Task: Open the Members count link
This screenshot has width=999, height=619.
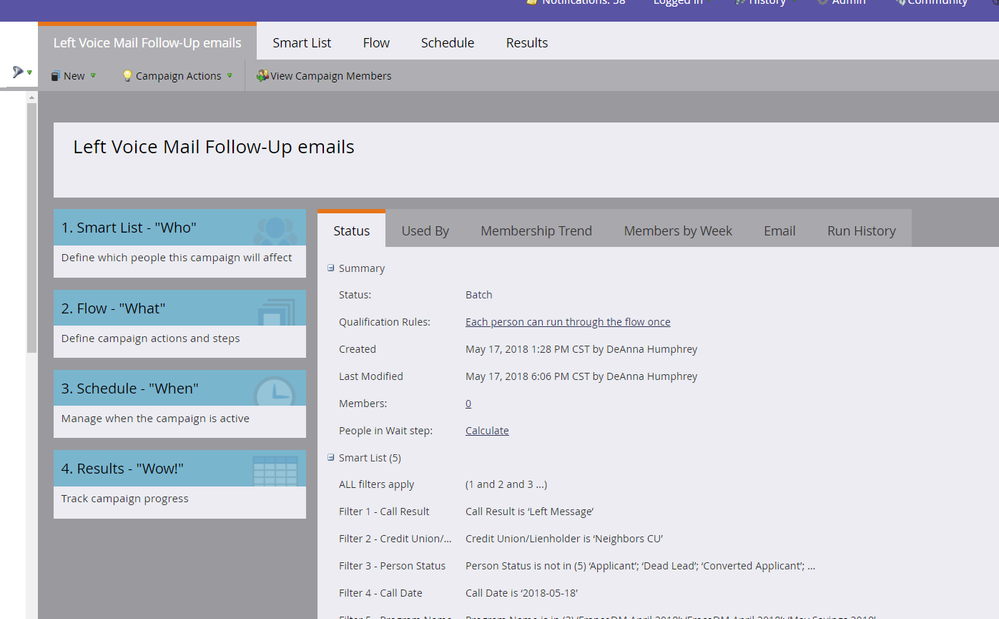Action: click(x=468, y=404)
